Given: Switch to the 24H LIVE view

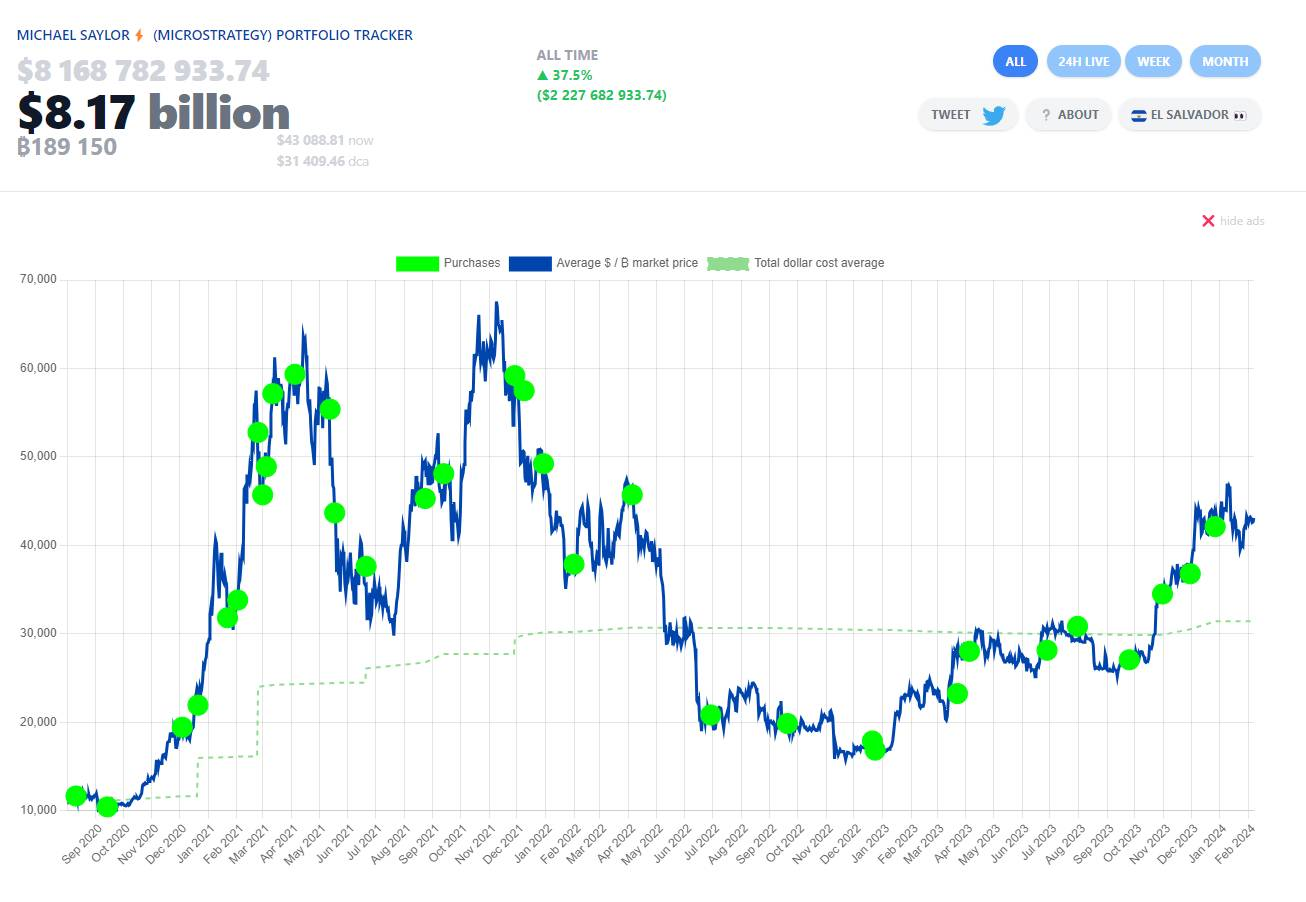Looking at the screenshot, I should click(x=1084, y=61).
